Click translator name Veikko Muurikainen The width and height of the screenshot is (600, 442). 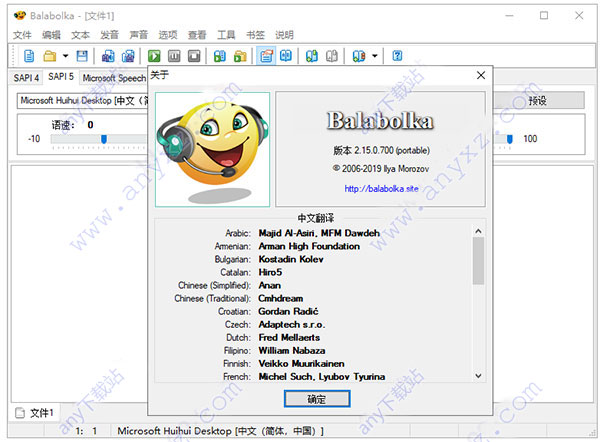pos(302,364)
